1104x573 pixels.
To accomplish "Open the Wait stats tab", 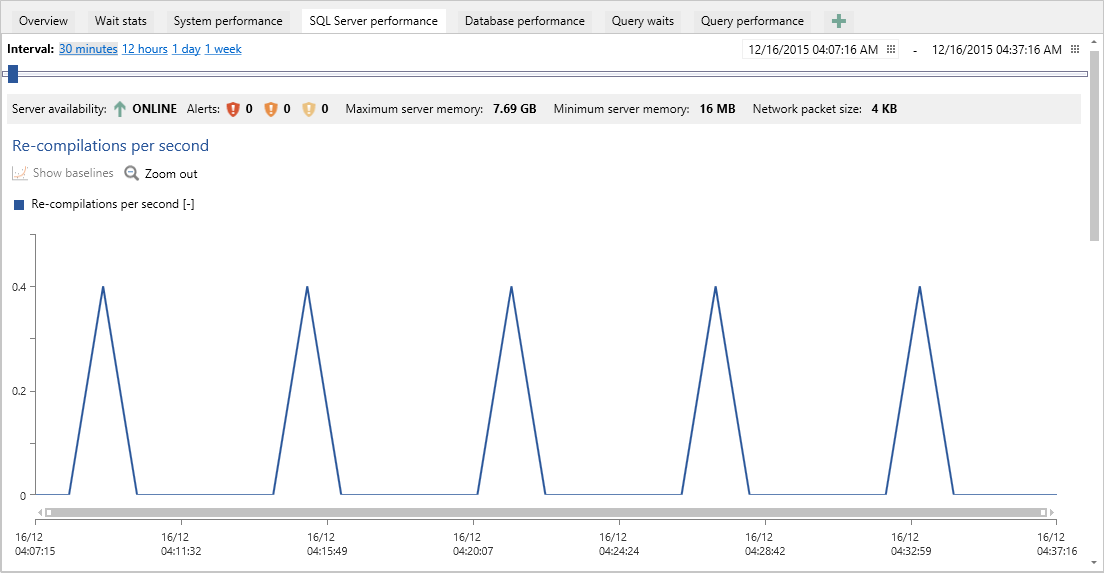I will coord(121,21).
